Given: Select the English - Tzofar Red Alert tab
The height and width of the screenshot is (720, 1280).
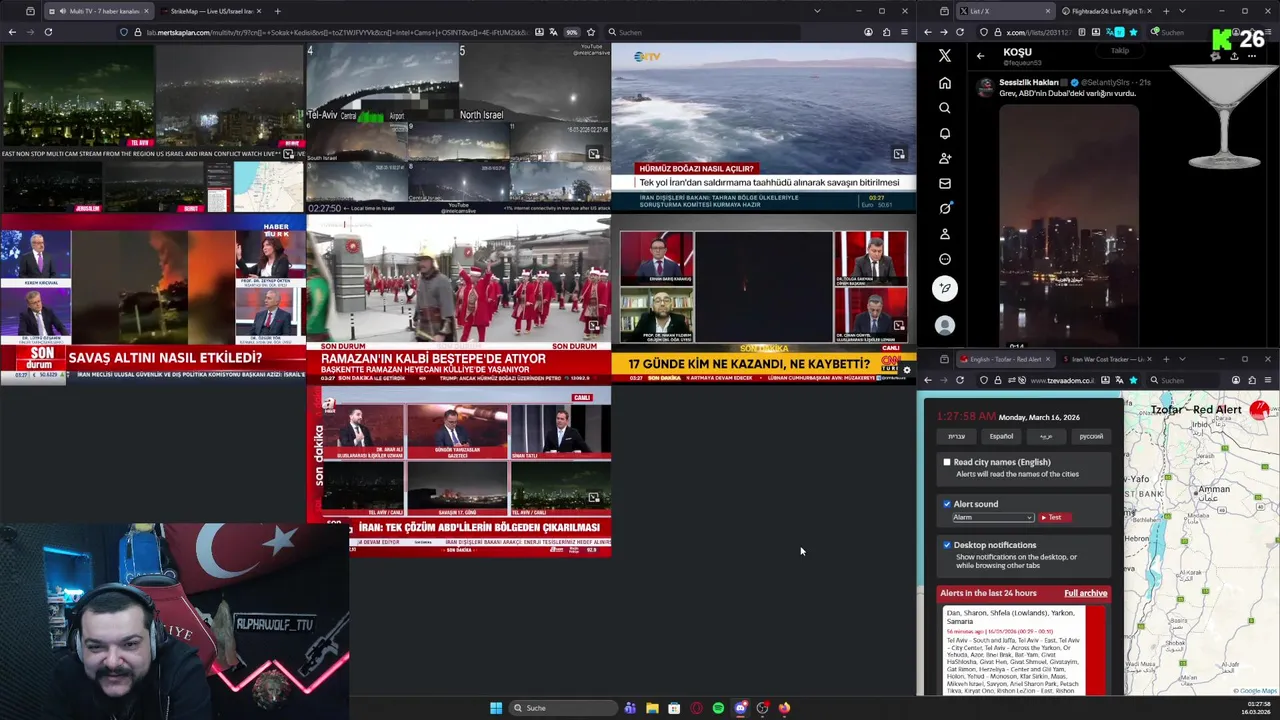Looking at the screenshot, I should coord(1004,359).
